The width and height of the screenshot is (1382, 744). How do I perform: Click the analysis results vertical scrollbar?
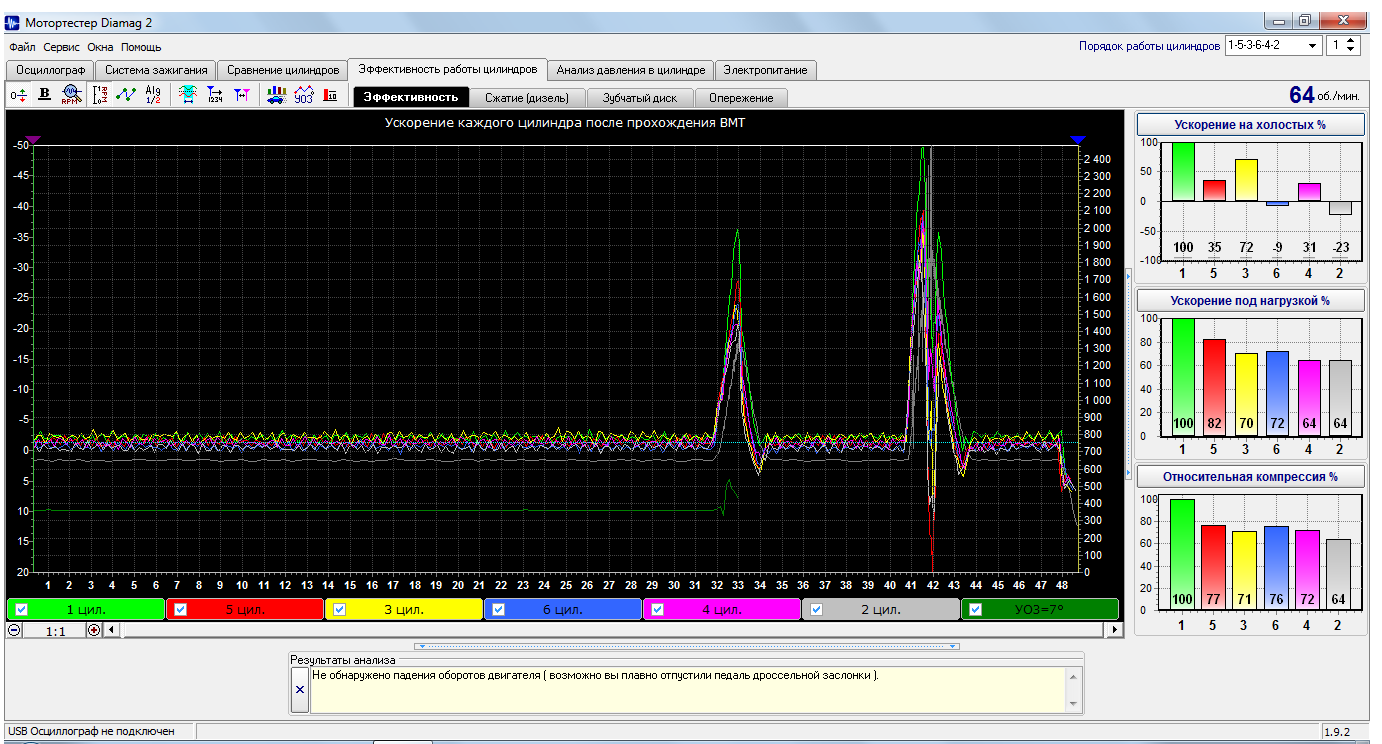[x=1075, y=690]
